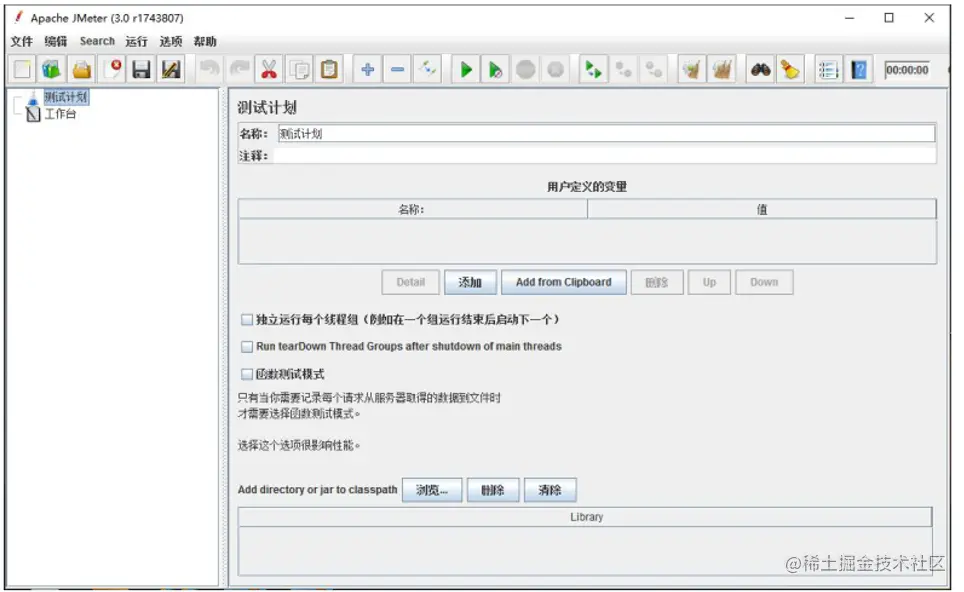Click Remote shutdown all icon

pyautogui.click(x=654, y=69)
